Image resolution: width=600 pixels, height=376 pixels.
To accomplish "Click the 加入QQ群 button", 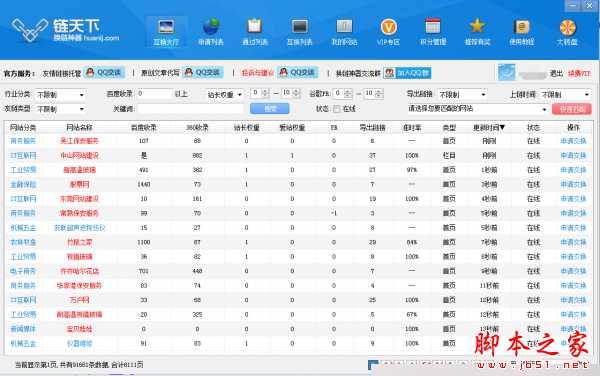I will point(407,73).
